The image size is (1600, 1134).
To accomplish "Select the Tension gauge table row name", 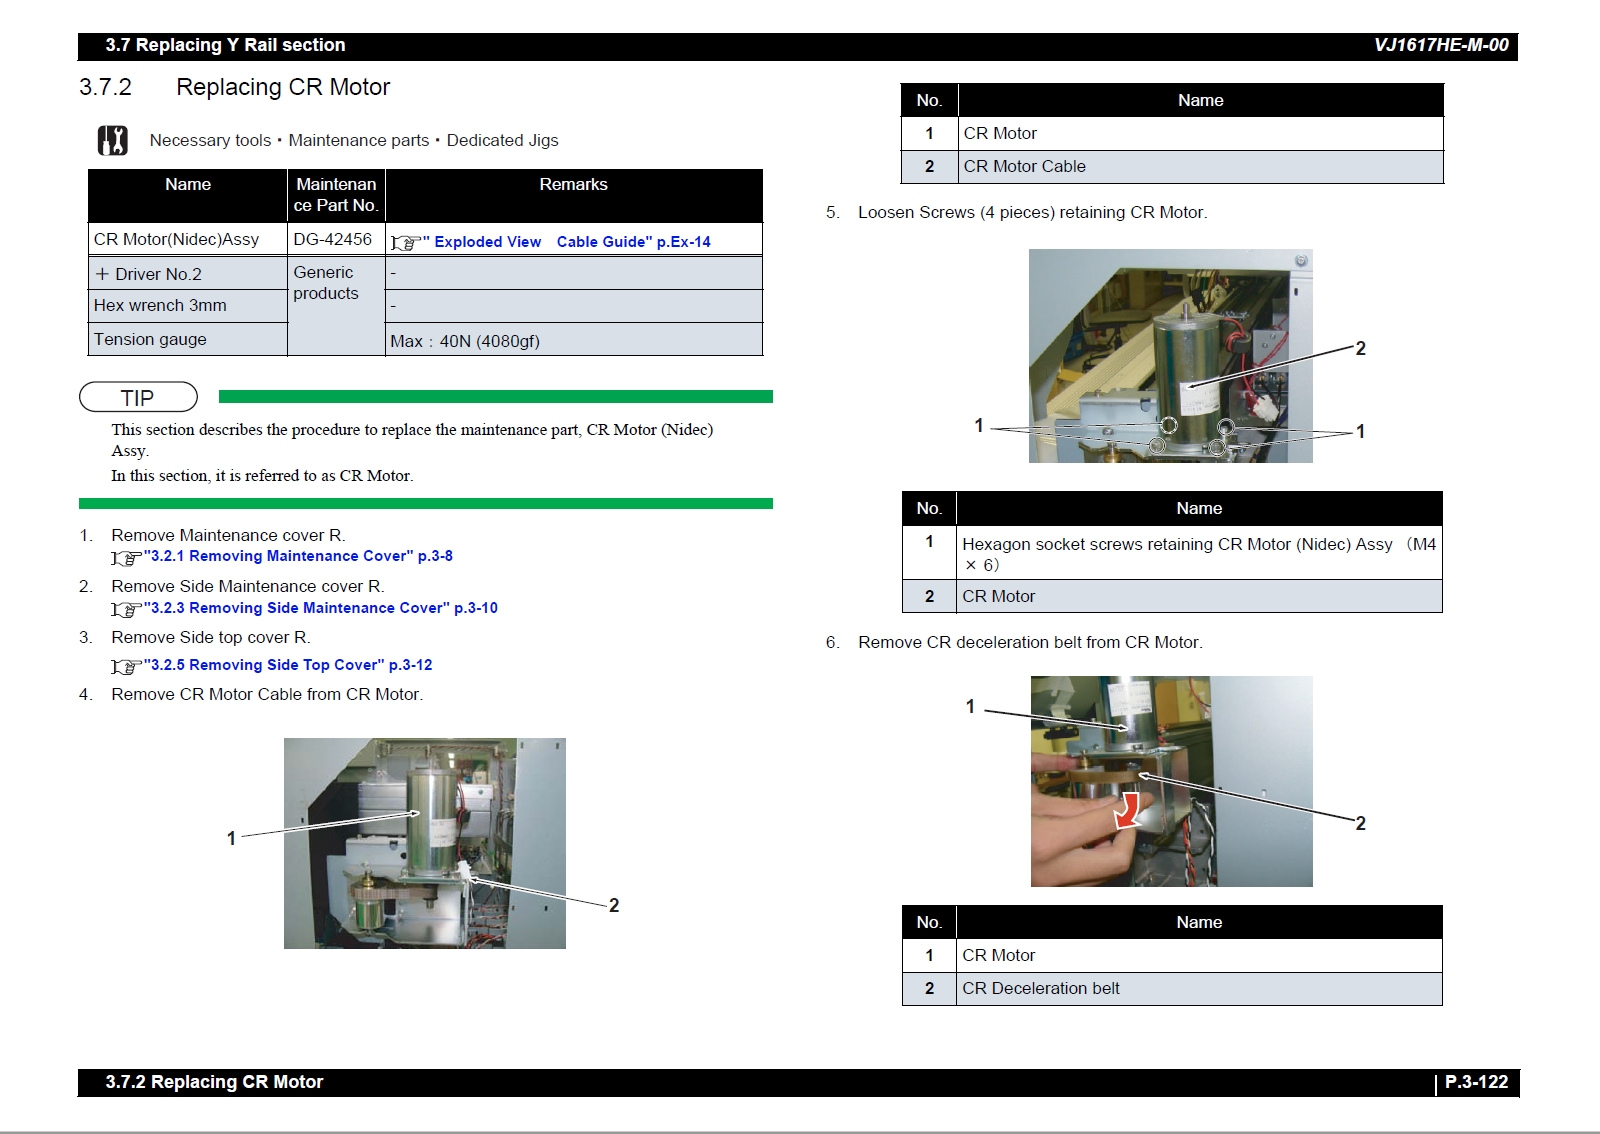I will coord(150,340).
